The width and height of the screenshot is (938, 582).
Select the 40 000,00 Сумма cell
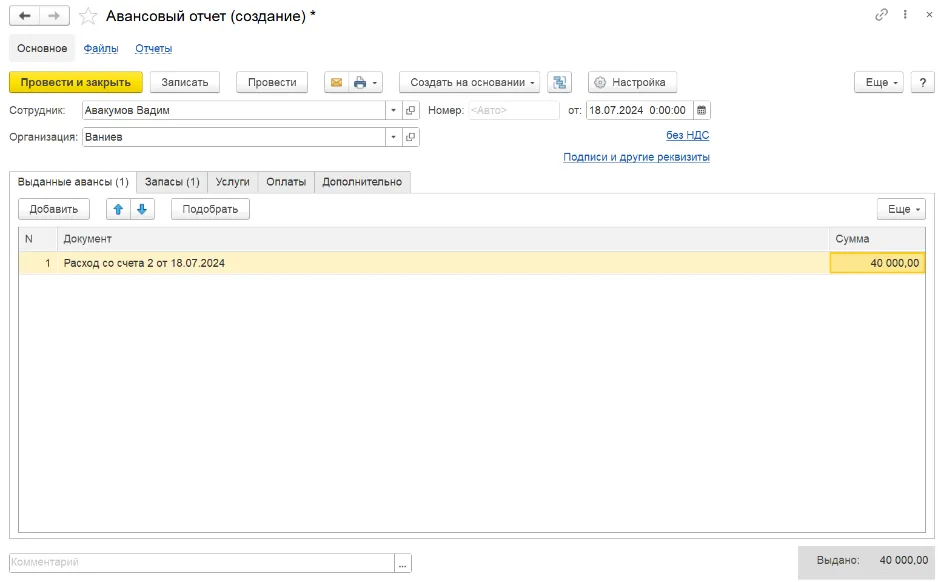click(878, 263)
